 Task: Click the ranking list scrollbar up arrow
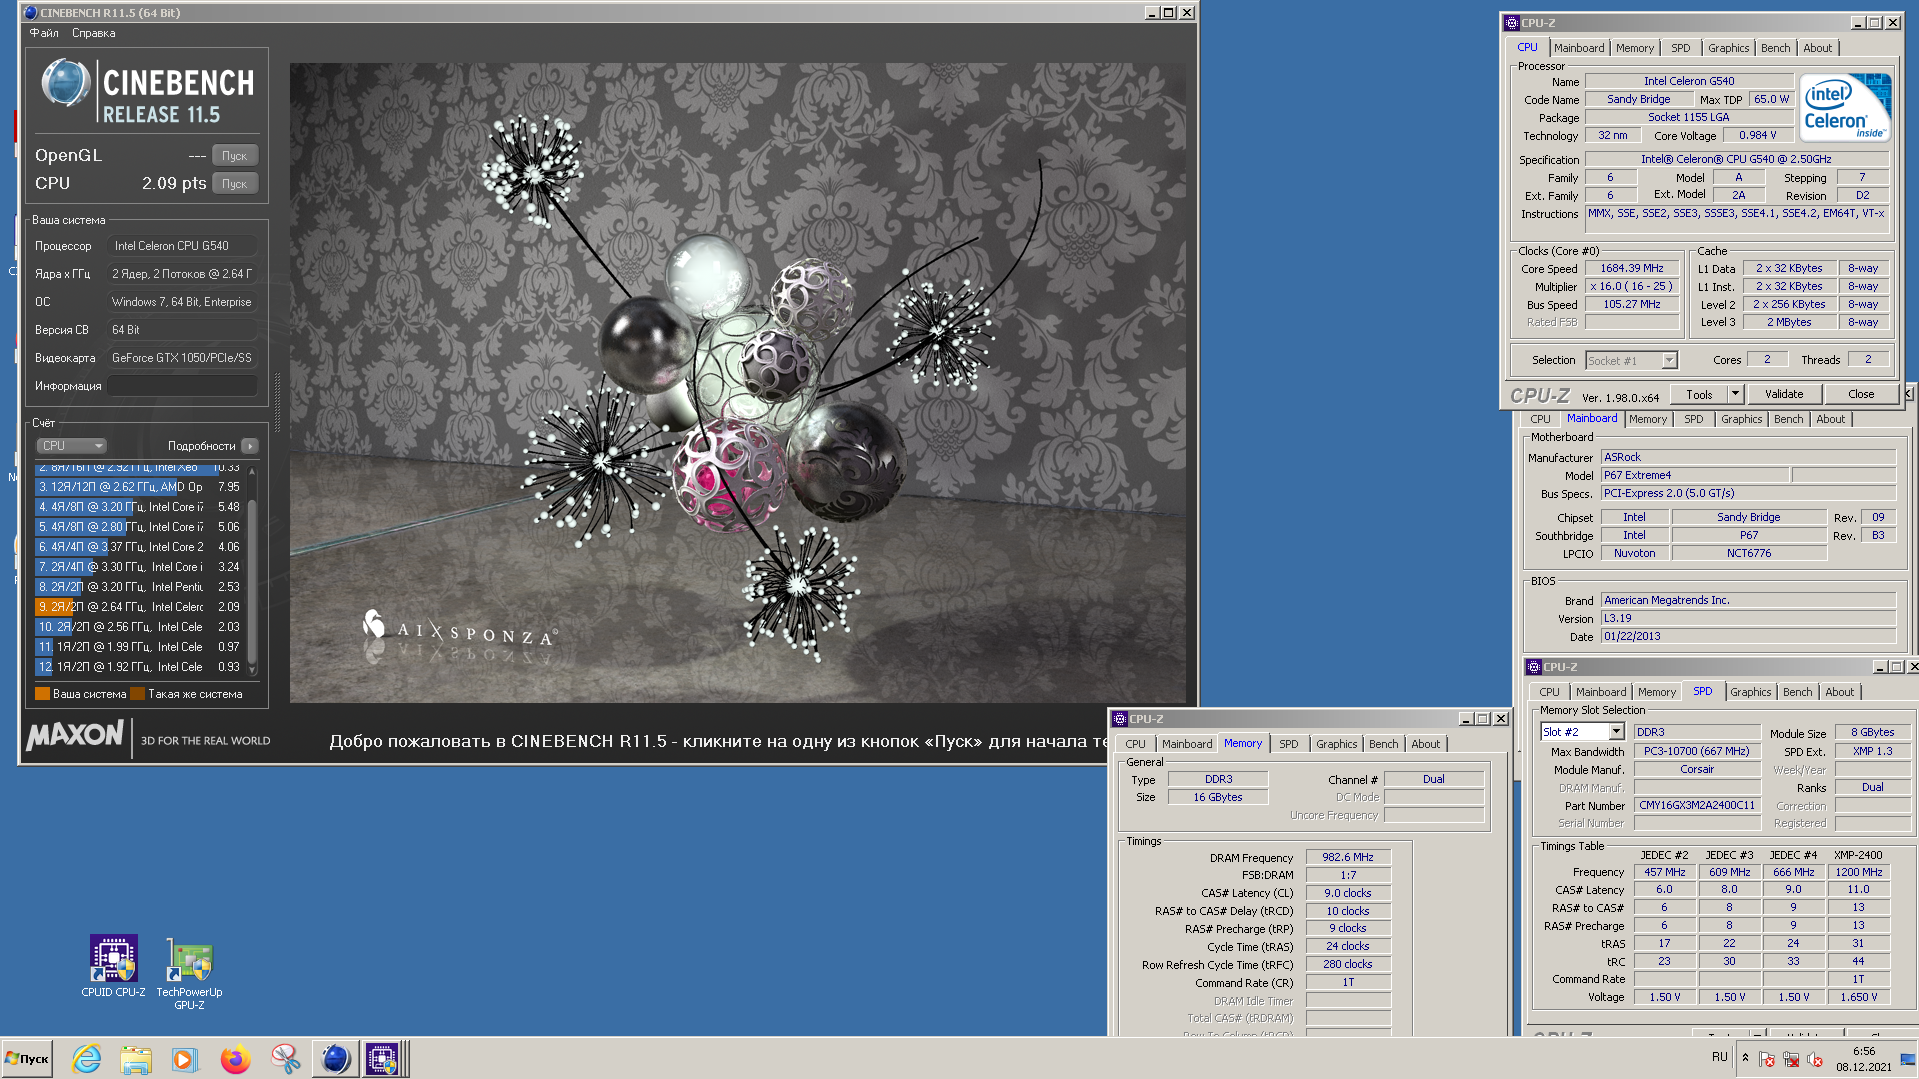click(x=252, y=470)
